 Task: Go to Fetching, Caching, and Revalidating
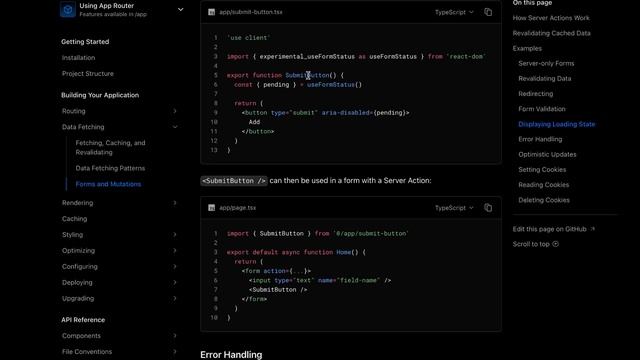click(x=110, y=147)
